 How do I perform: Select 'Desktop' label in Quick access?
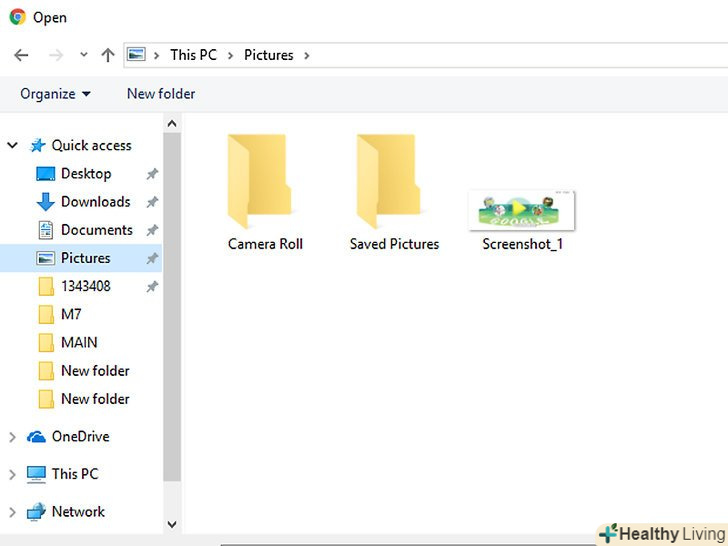[86, 174]
